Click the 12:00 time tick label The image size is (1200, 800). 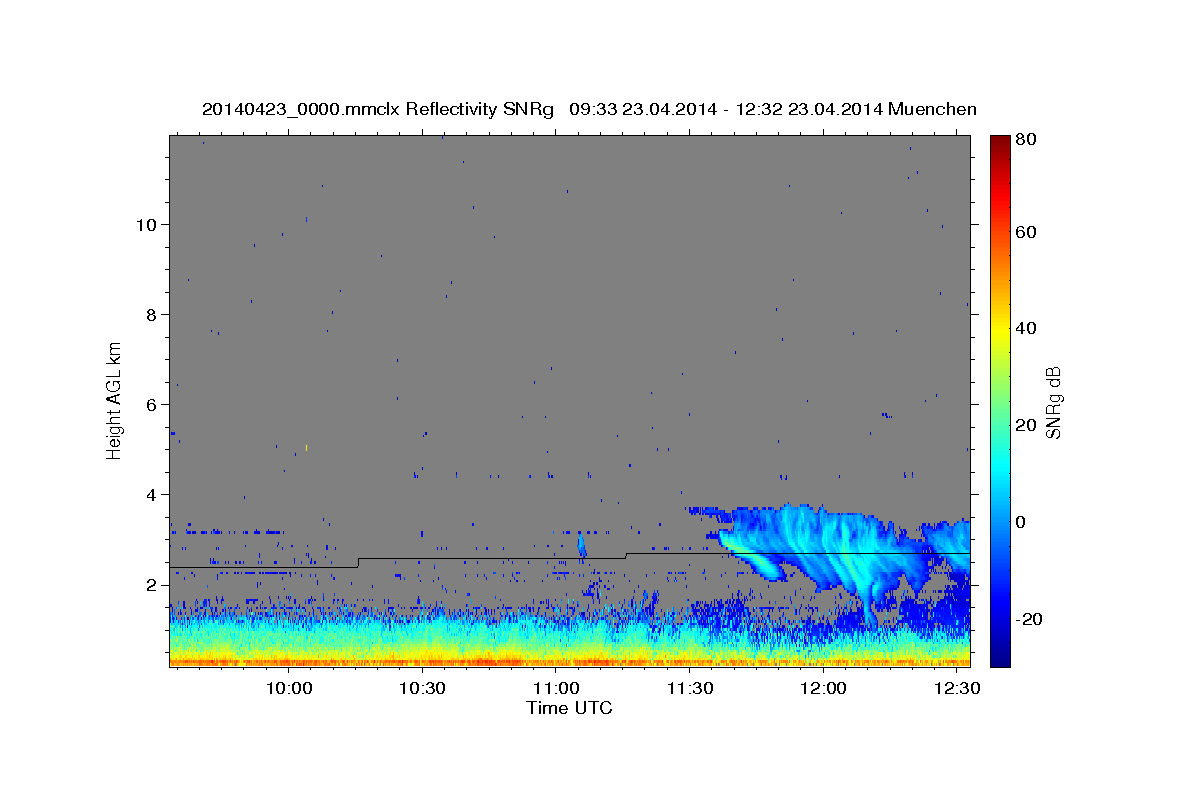click(823, 689)
